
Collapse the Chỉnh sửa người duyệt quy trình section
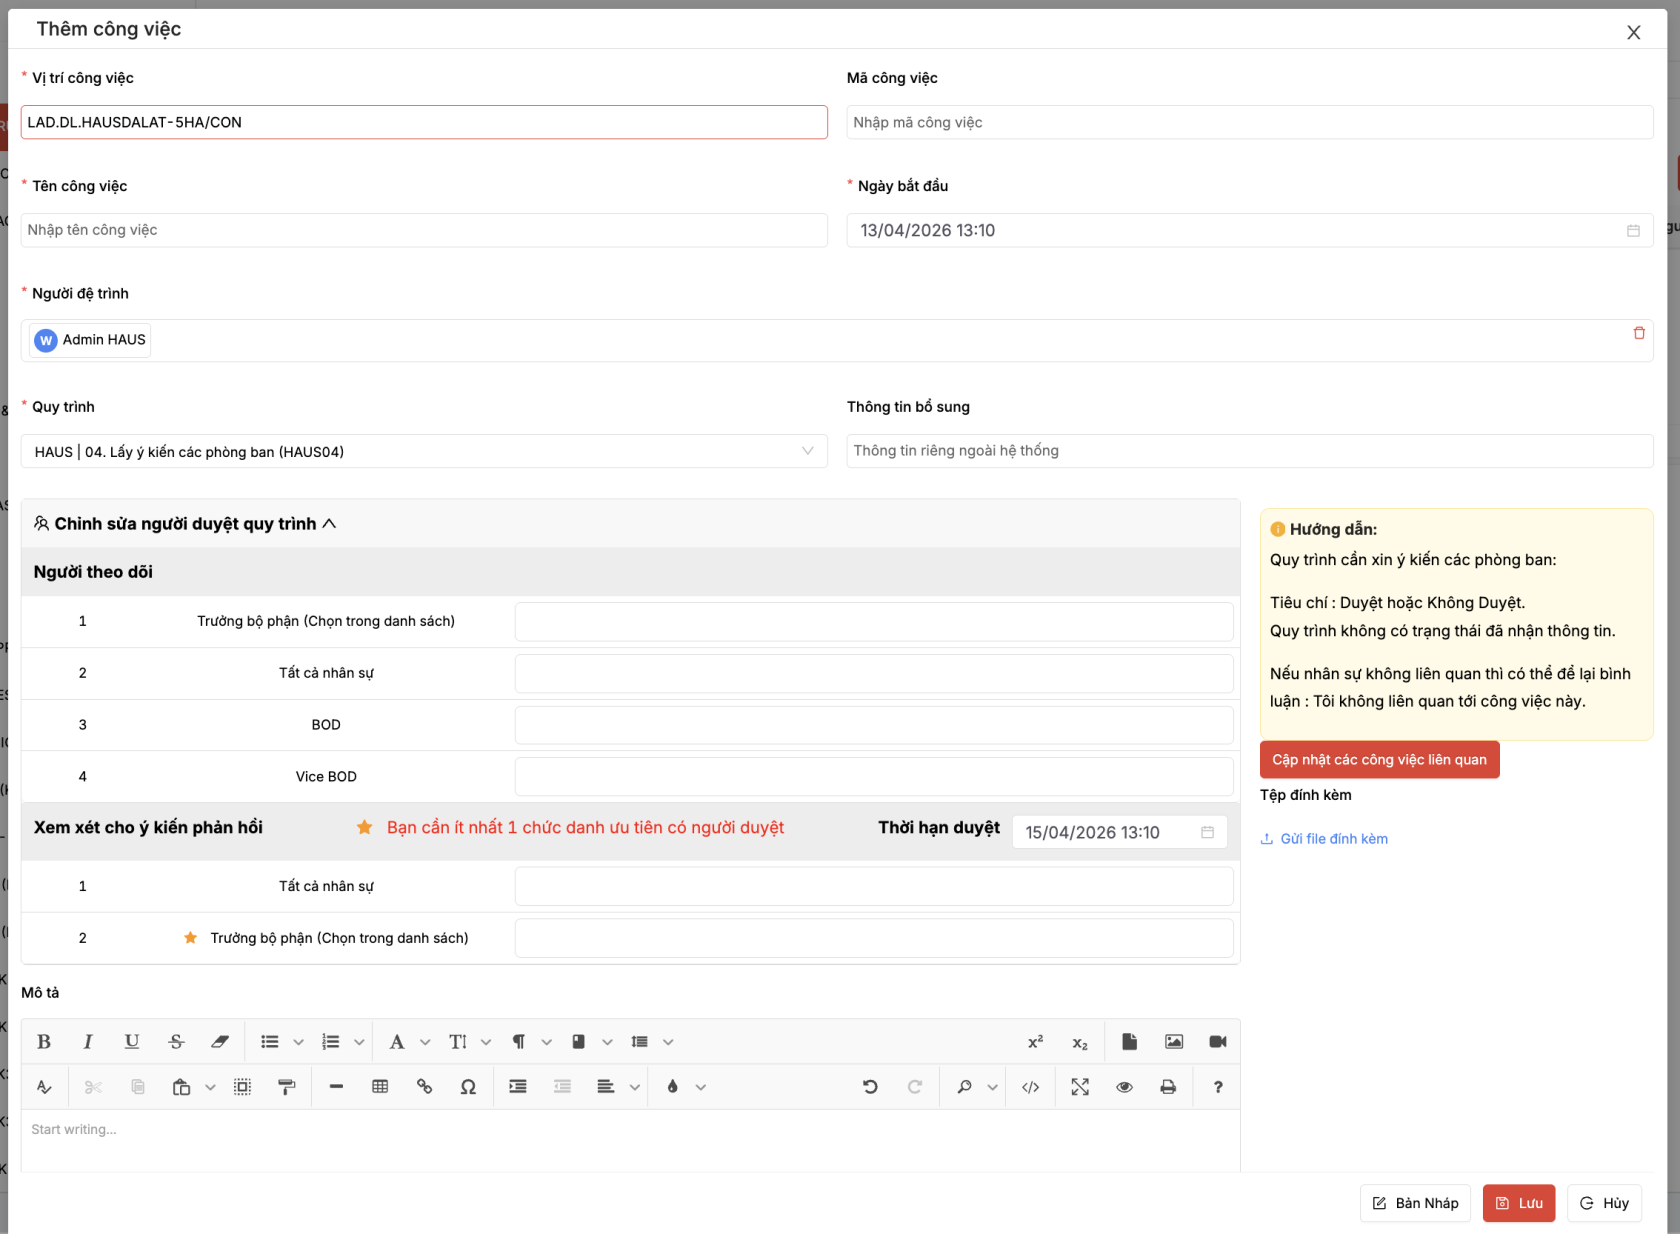[331, 523]
